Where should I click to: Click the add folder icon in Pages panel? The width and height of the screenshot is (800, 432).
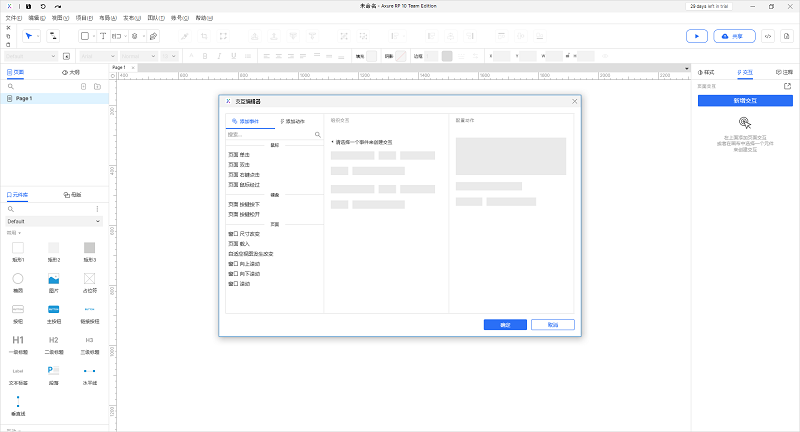97,87
